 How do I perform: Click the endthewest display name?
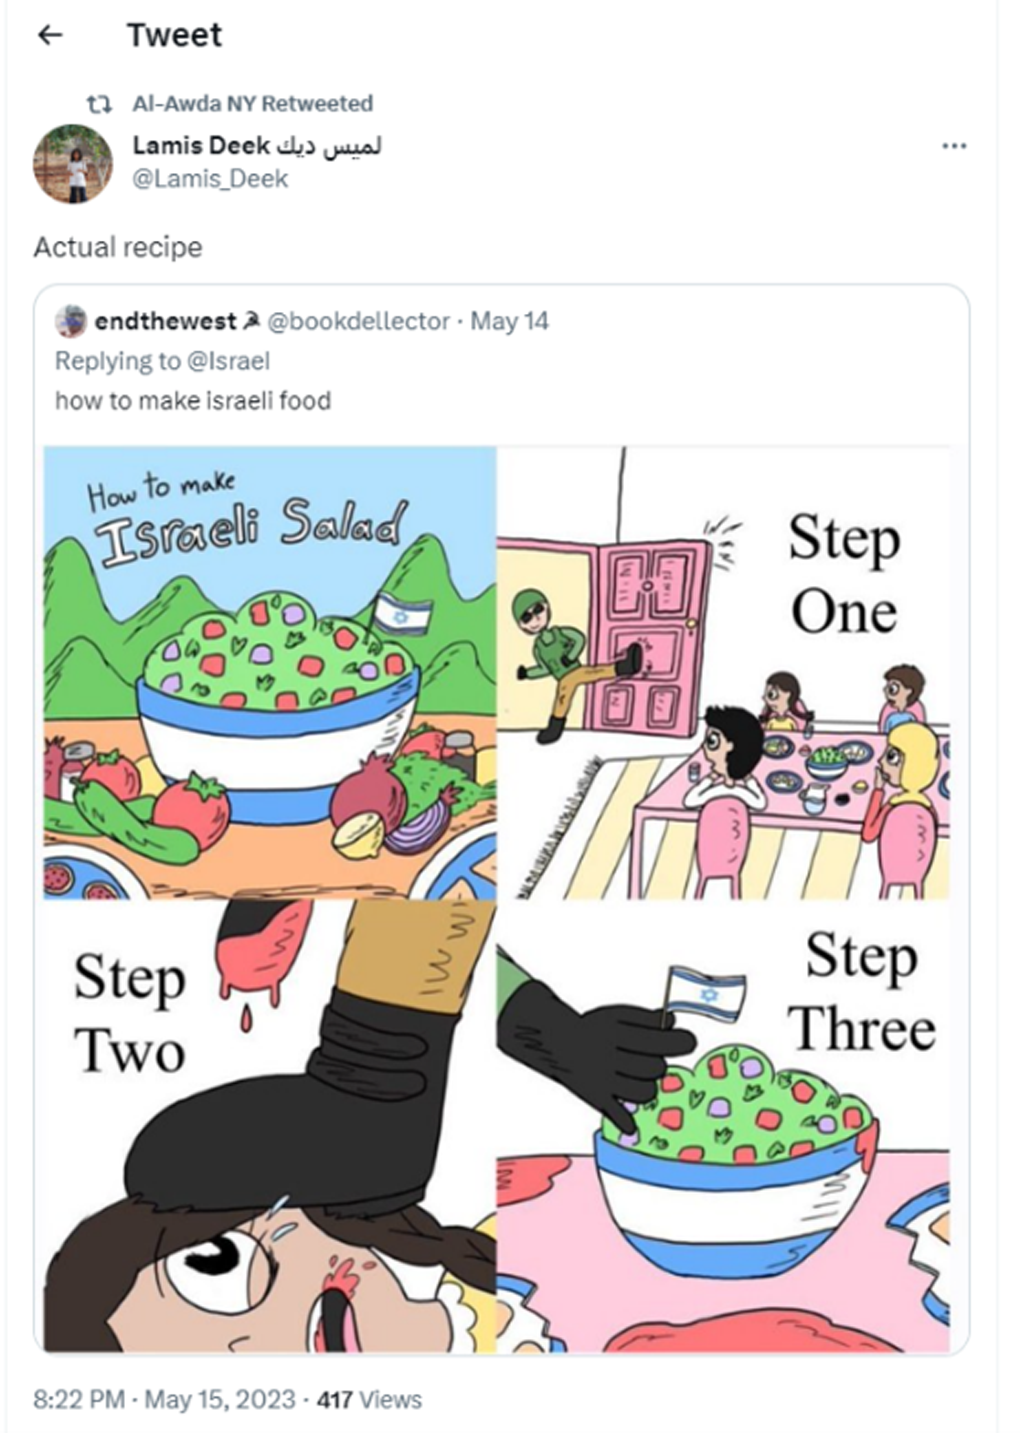point(166,321)
